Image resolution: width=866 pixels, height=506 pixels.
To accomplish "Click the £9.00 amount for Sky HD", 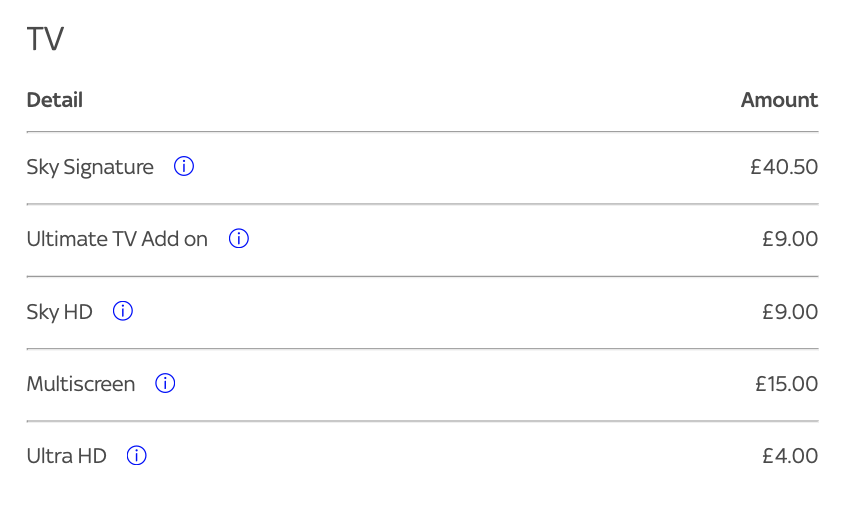I will click(790, 312).
